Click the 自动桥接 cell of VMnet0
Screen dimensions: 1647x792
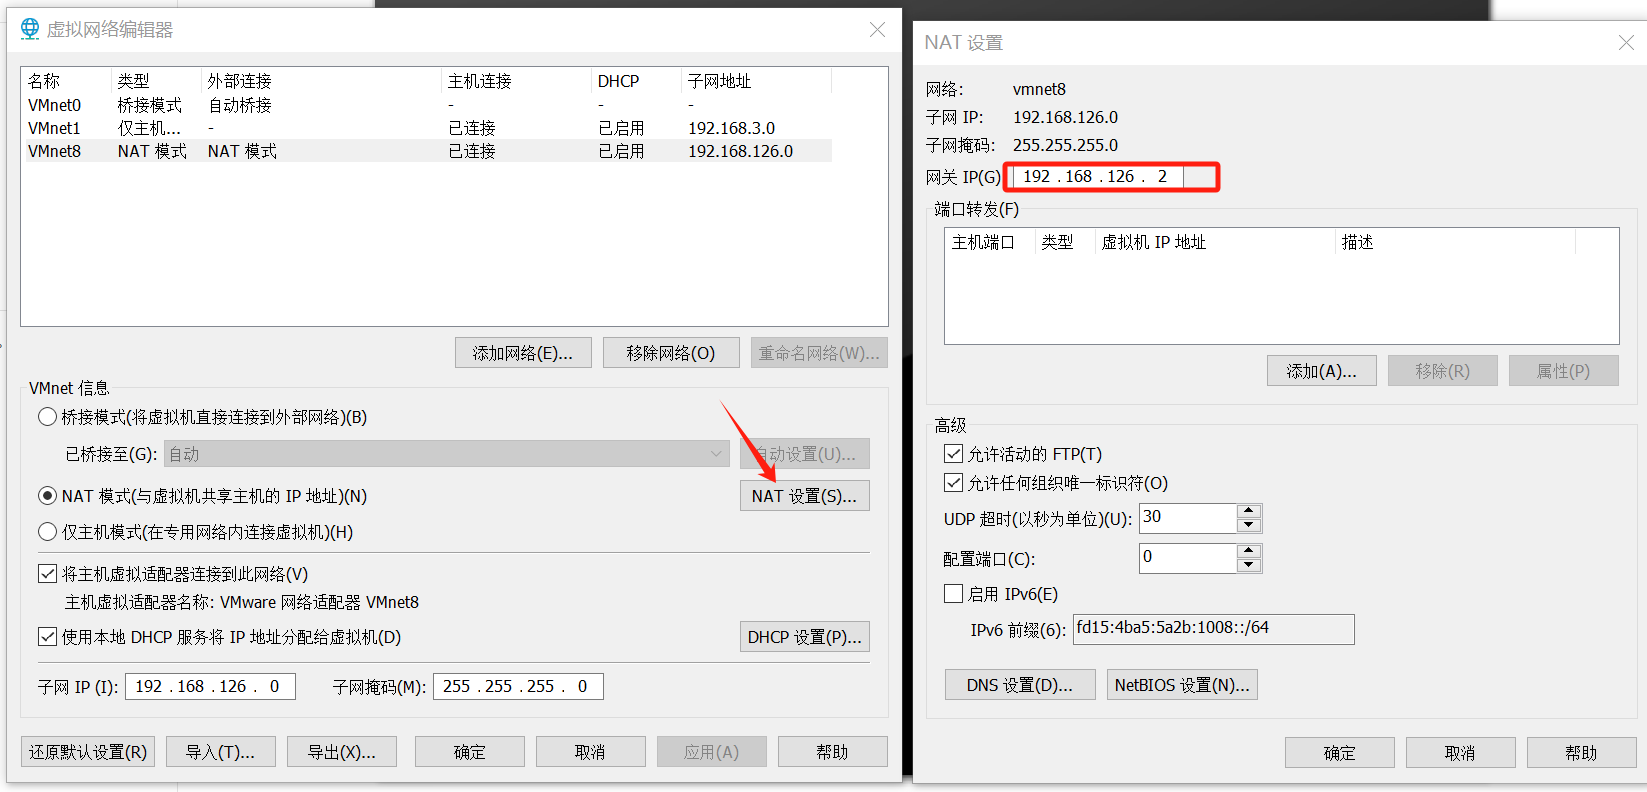point(240,105)
